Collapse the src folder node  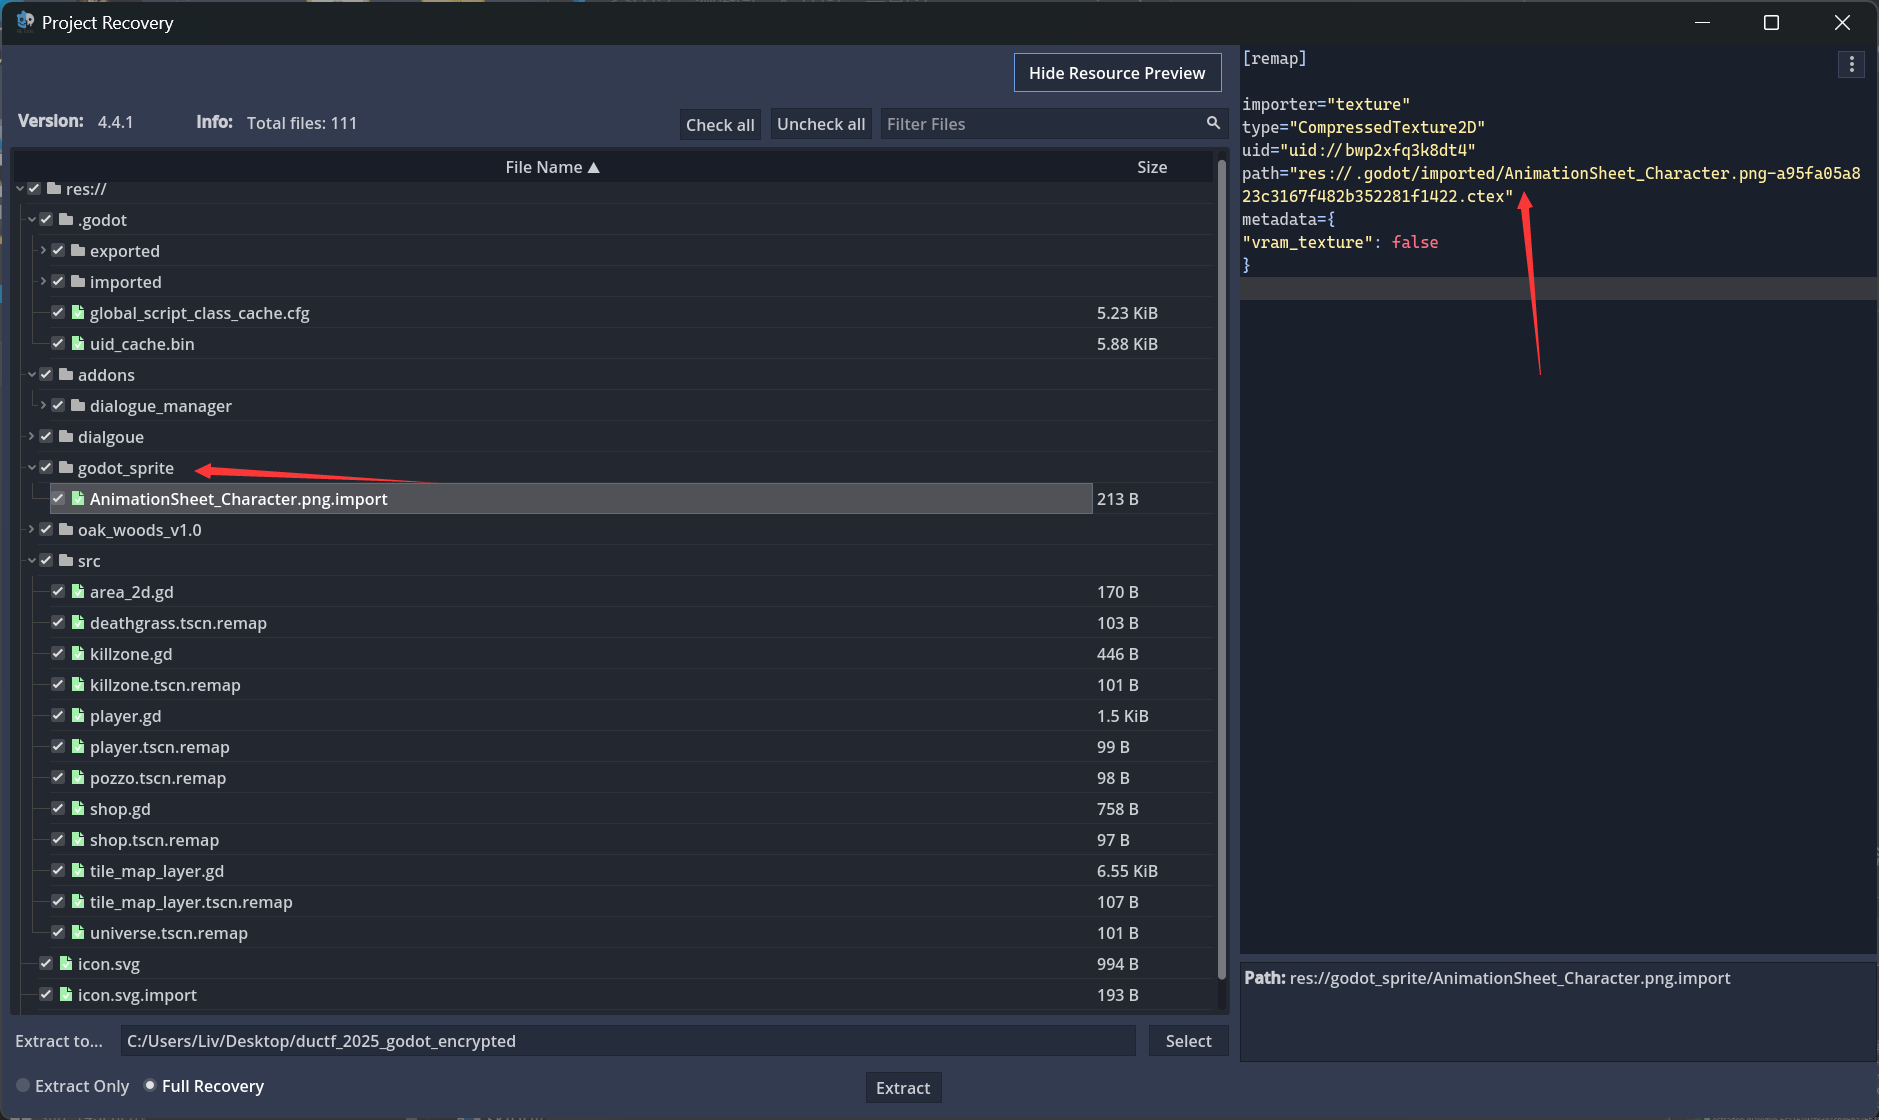click(32, 560)
